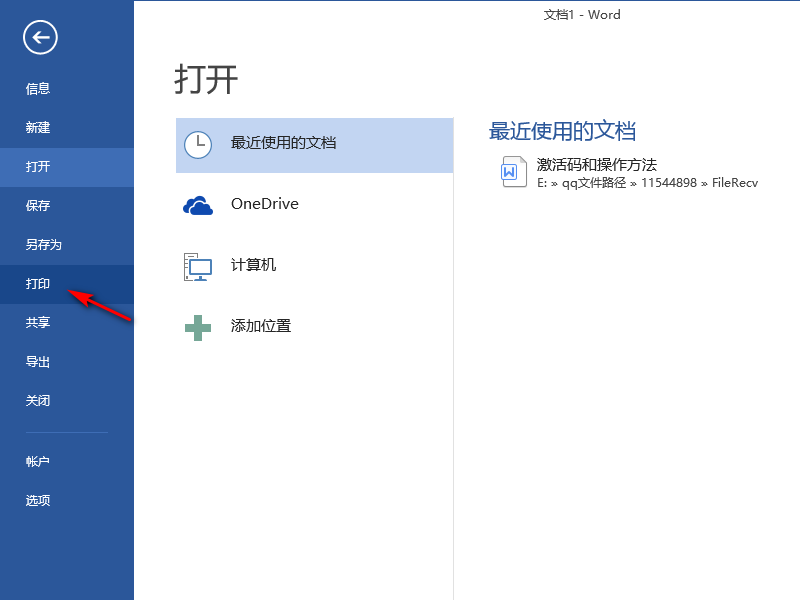
Task: Select the OneDrive location label
Action: [265, 204]
